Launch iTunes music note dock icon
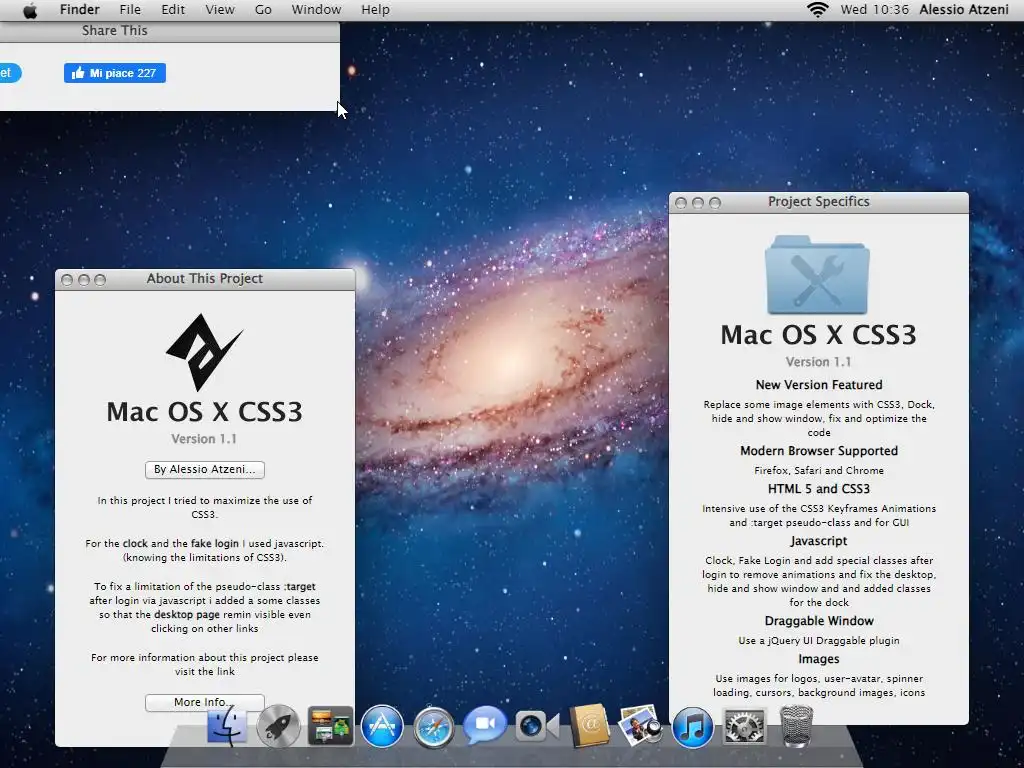 tap(692, 727)
